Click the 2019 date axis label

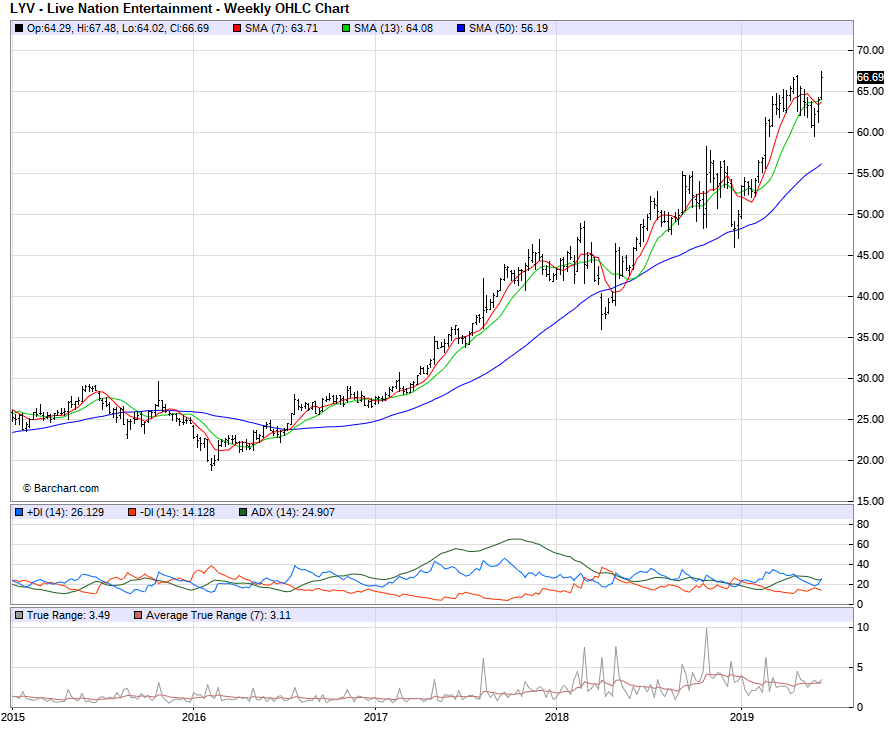(741, 717)
